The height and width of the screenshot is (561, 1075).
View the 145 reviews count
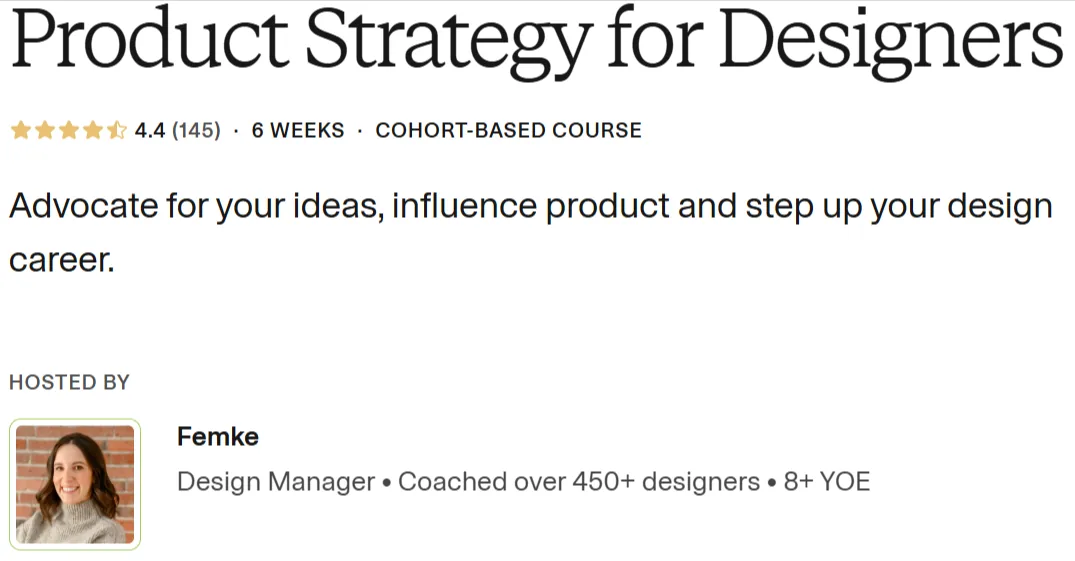196,130
